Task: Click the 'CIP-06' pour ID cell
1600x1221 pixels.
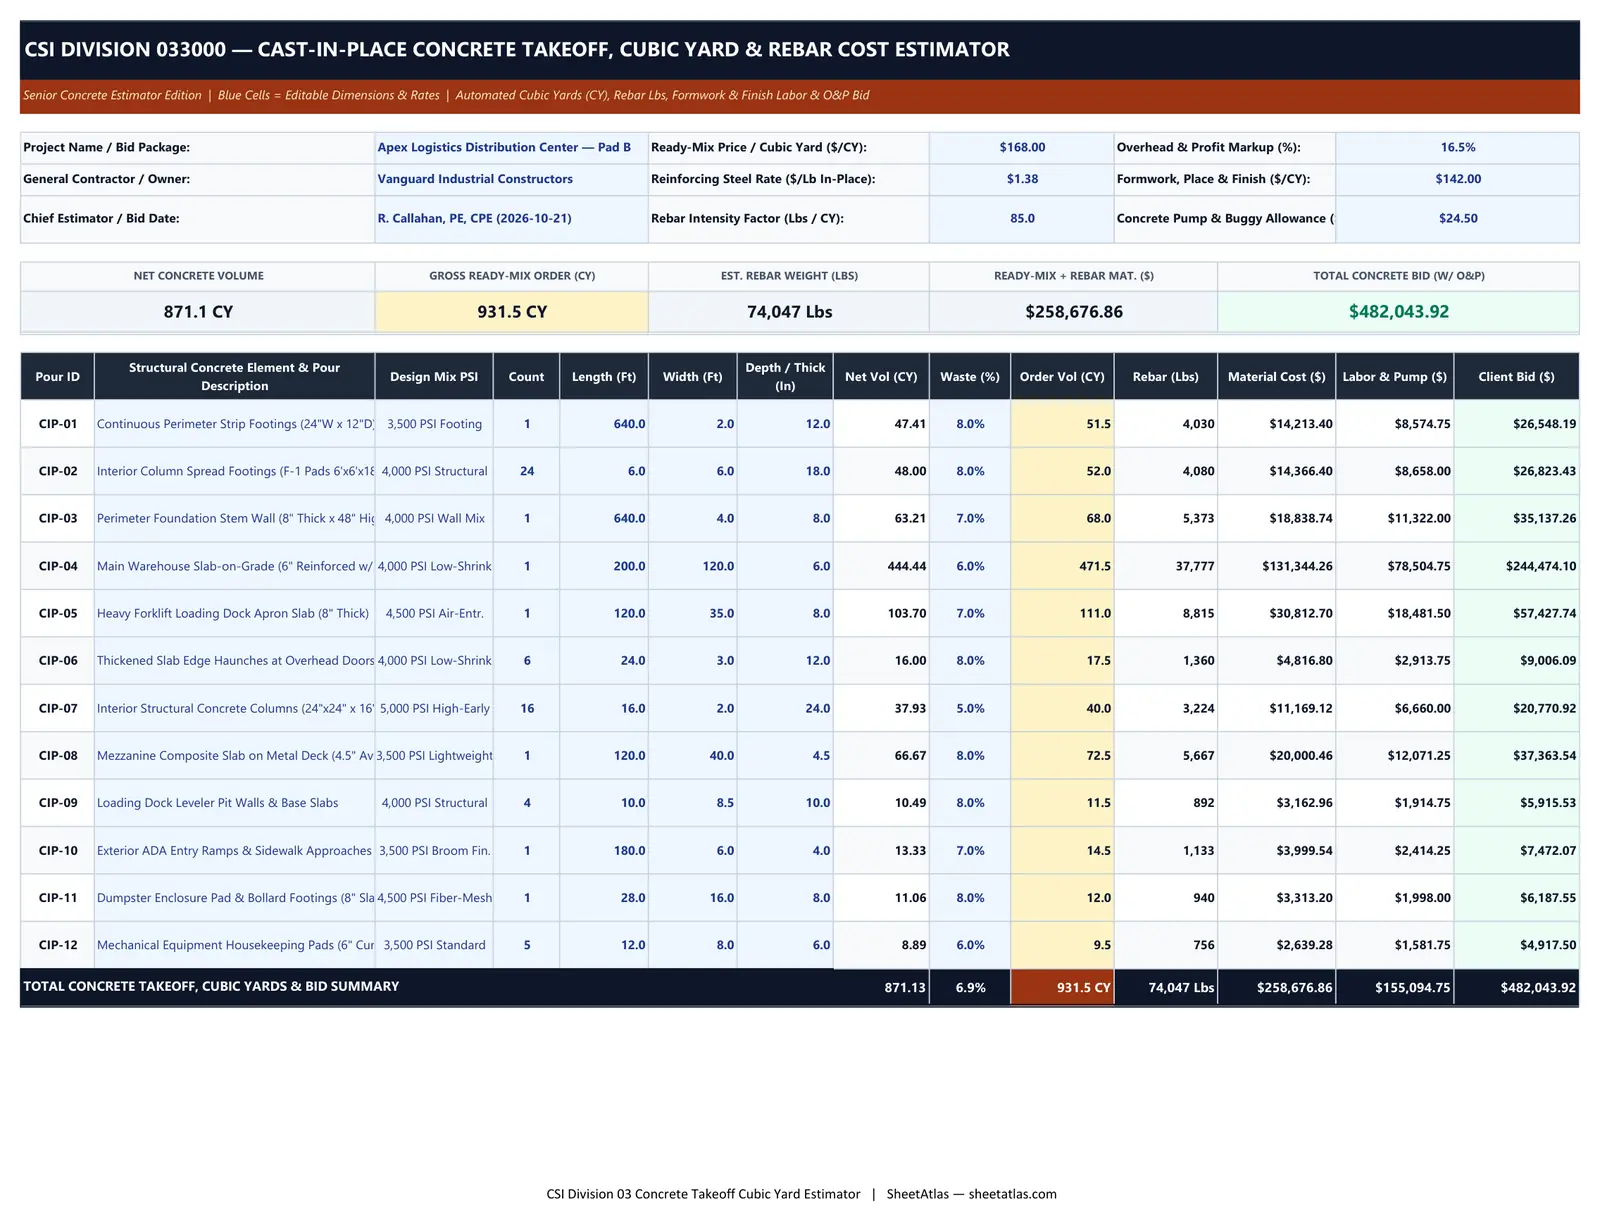Action: tap(57, 660)
